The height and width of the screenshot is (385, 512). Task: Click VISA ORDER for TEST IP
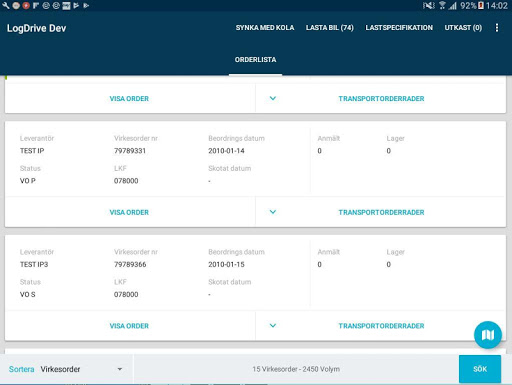point(129,212)
